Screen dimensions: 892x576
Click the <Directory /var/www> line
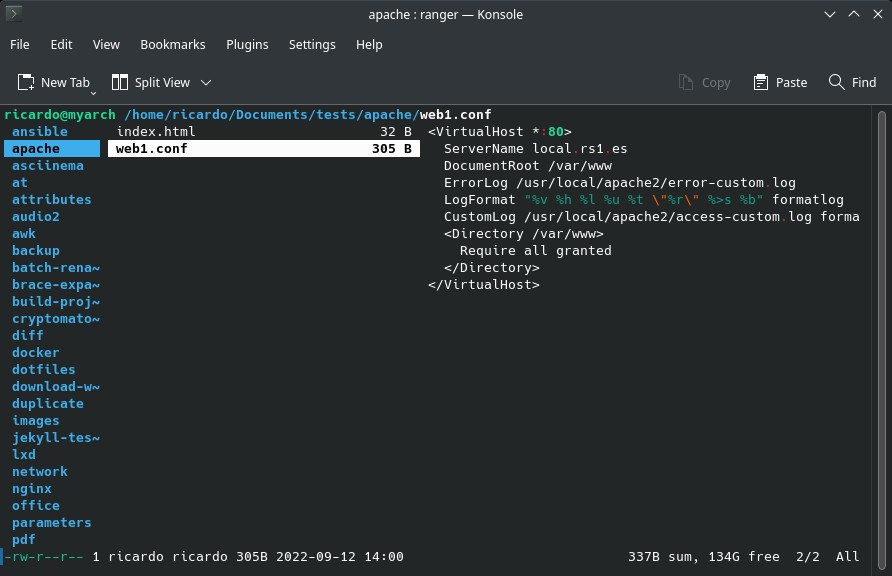coord(524,234)
